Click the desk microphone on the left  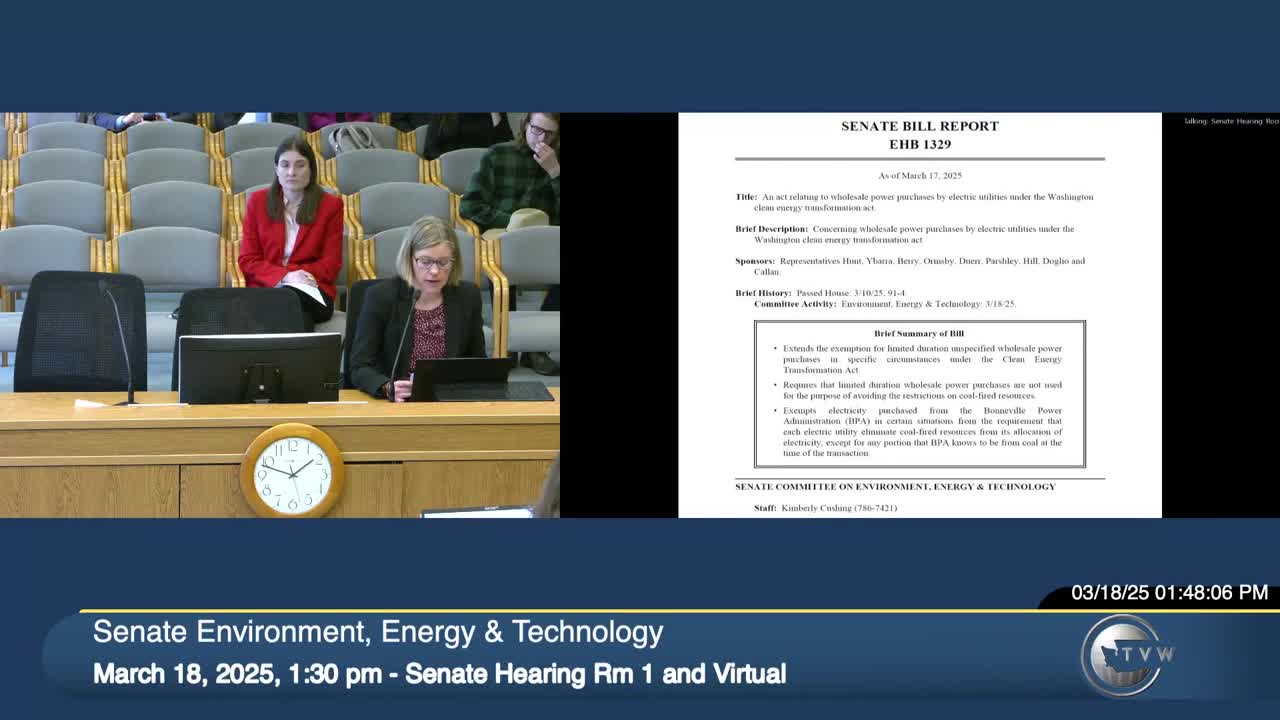119,342
